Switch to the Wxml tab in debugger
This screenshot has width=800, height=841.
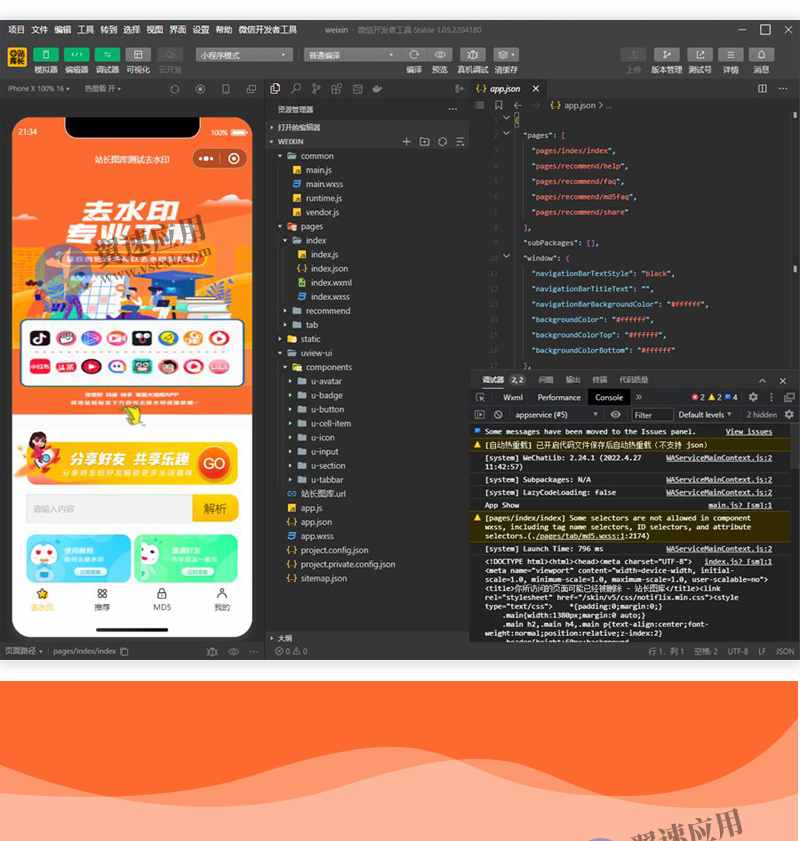[x=513, y=397]
